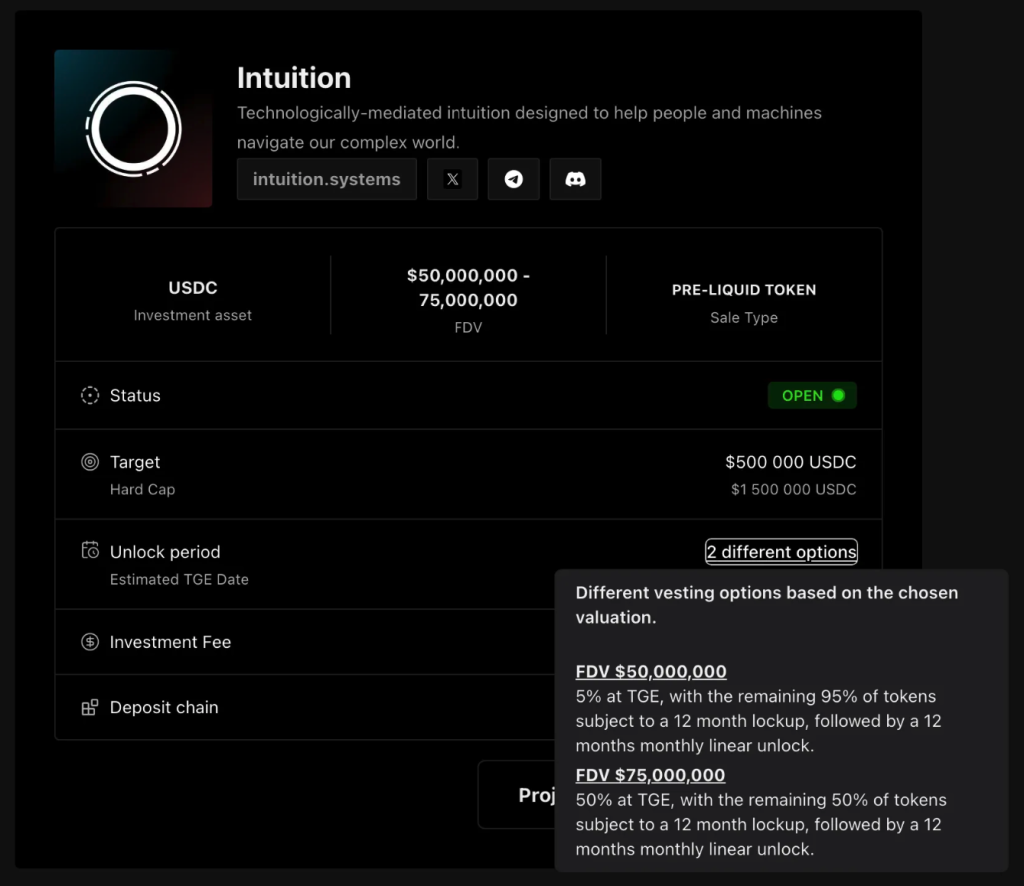The height and width of the screenshot is (886, 1024).
Task: Click the PRE-LIQUID TOKEN sale type cell
Action: (744, 301)
